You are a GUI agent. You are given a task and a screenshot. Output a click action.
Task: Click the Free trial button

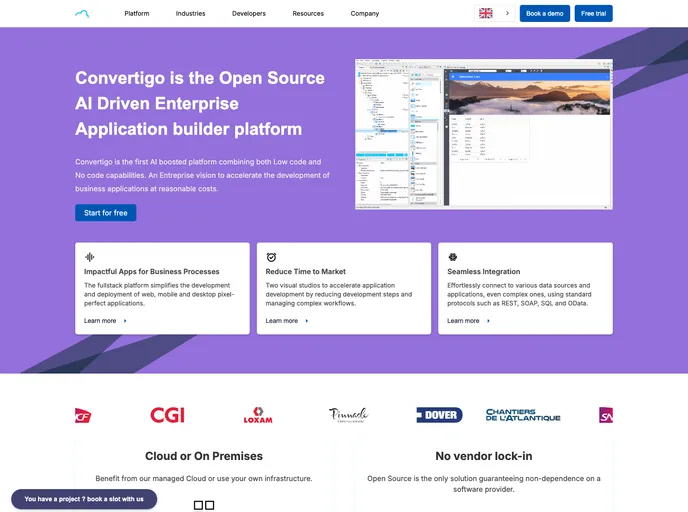click(x=593, y=14)
